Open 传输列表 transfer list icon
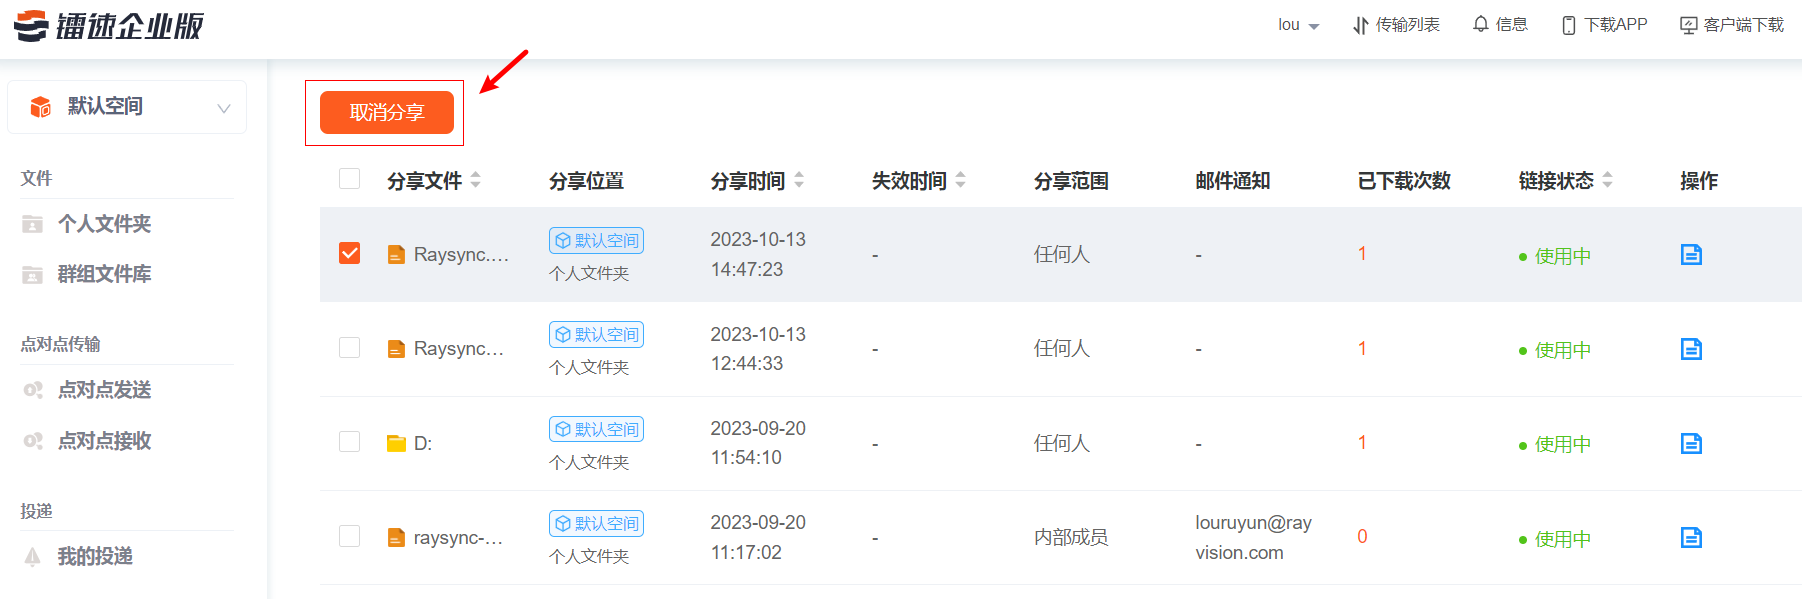 [x=1360, y=25]
